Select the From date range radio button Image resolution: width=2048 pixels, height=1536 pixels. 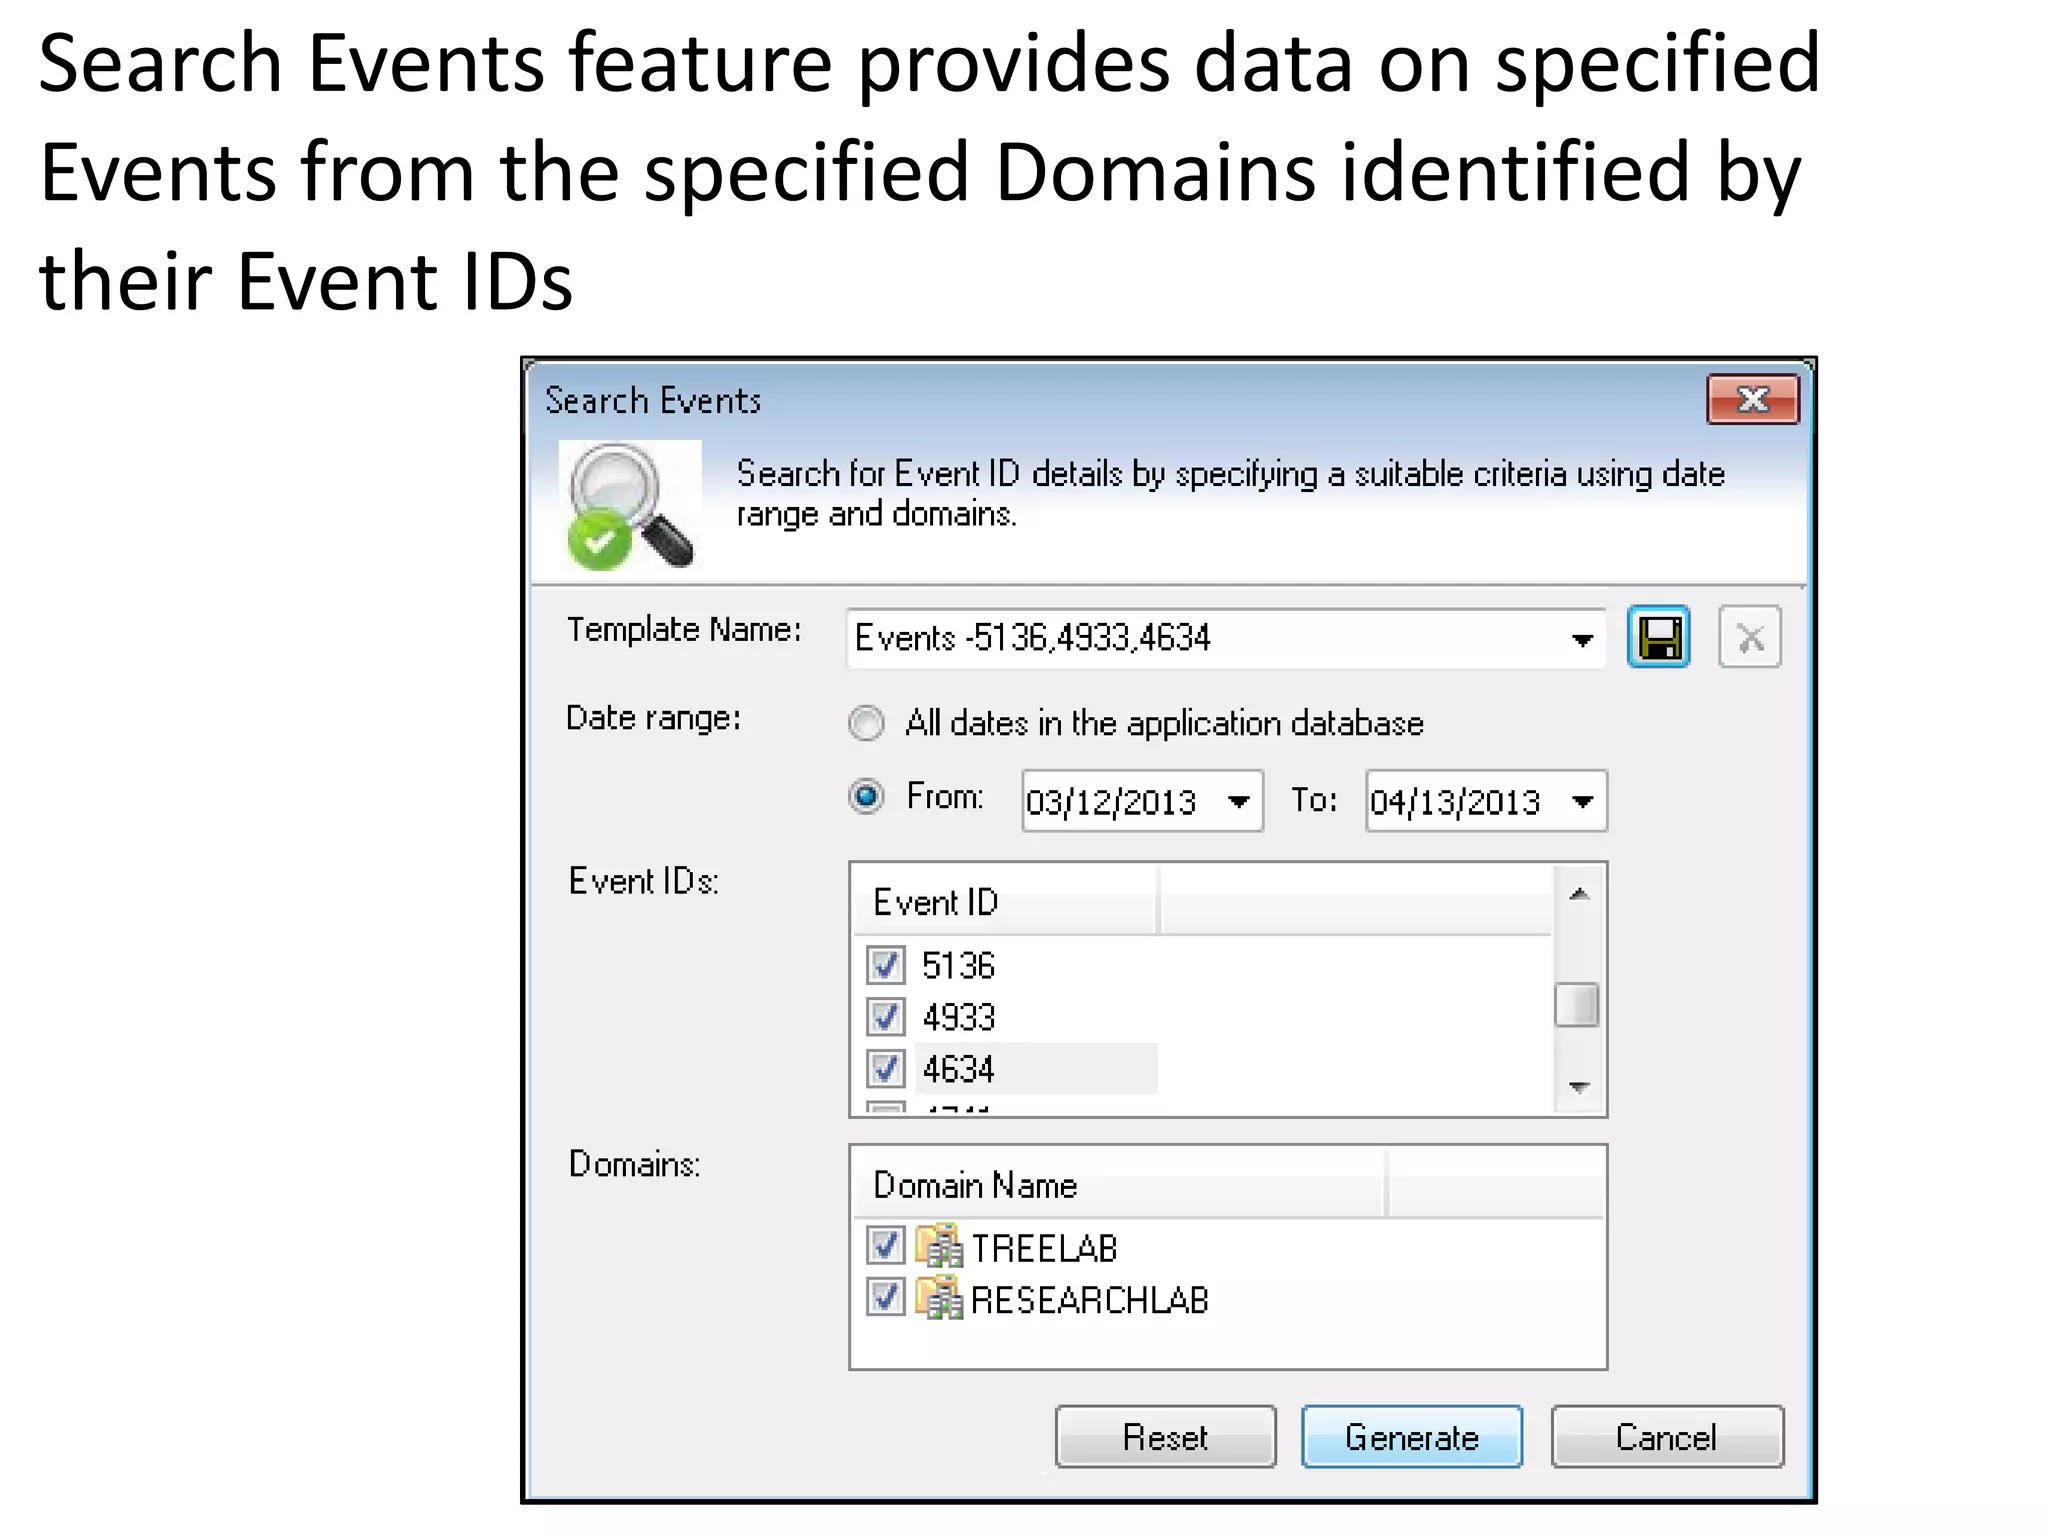866,797
